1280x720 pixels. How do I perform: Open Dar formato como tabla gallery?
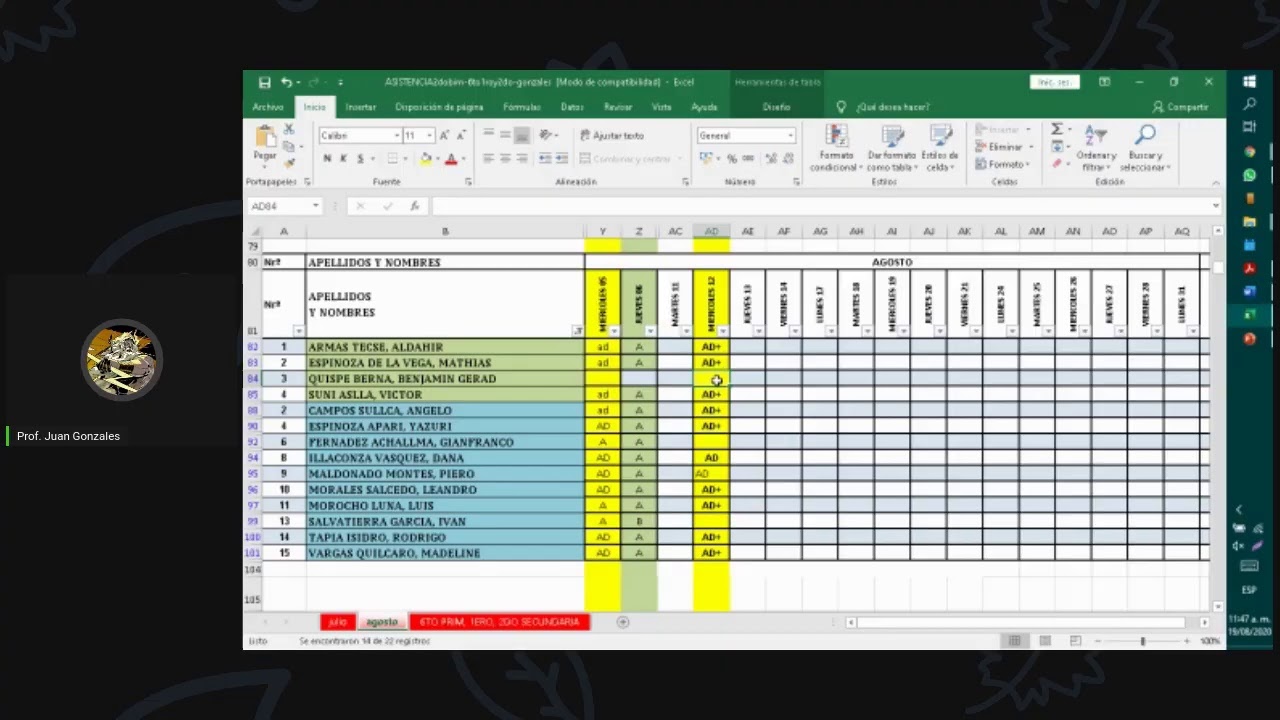click(891, 148)
